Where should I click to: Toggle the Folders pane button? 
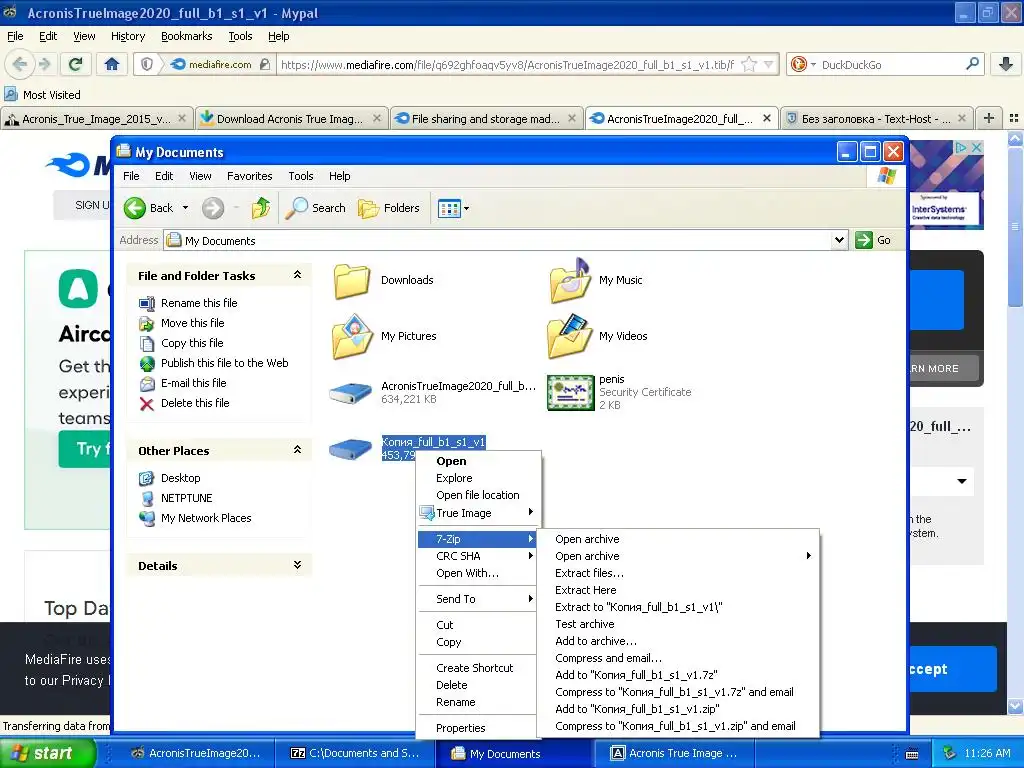pyautogui.click(x=389, y=208)
